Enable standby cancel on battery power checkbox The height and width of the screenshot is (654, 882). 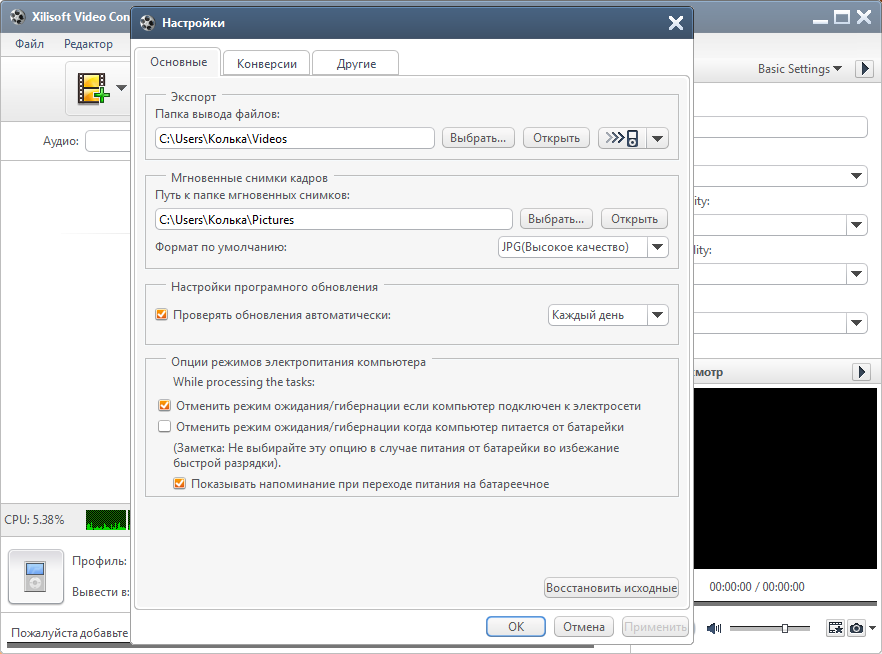tap(165, 427)
